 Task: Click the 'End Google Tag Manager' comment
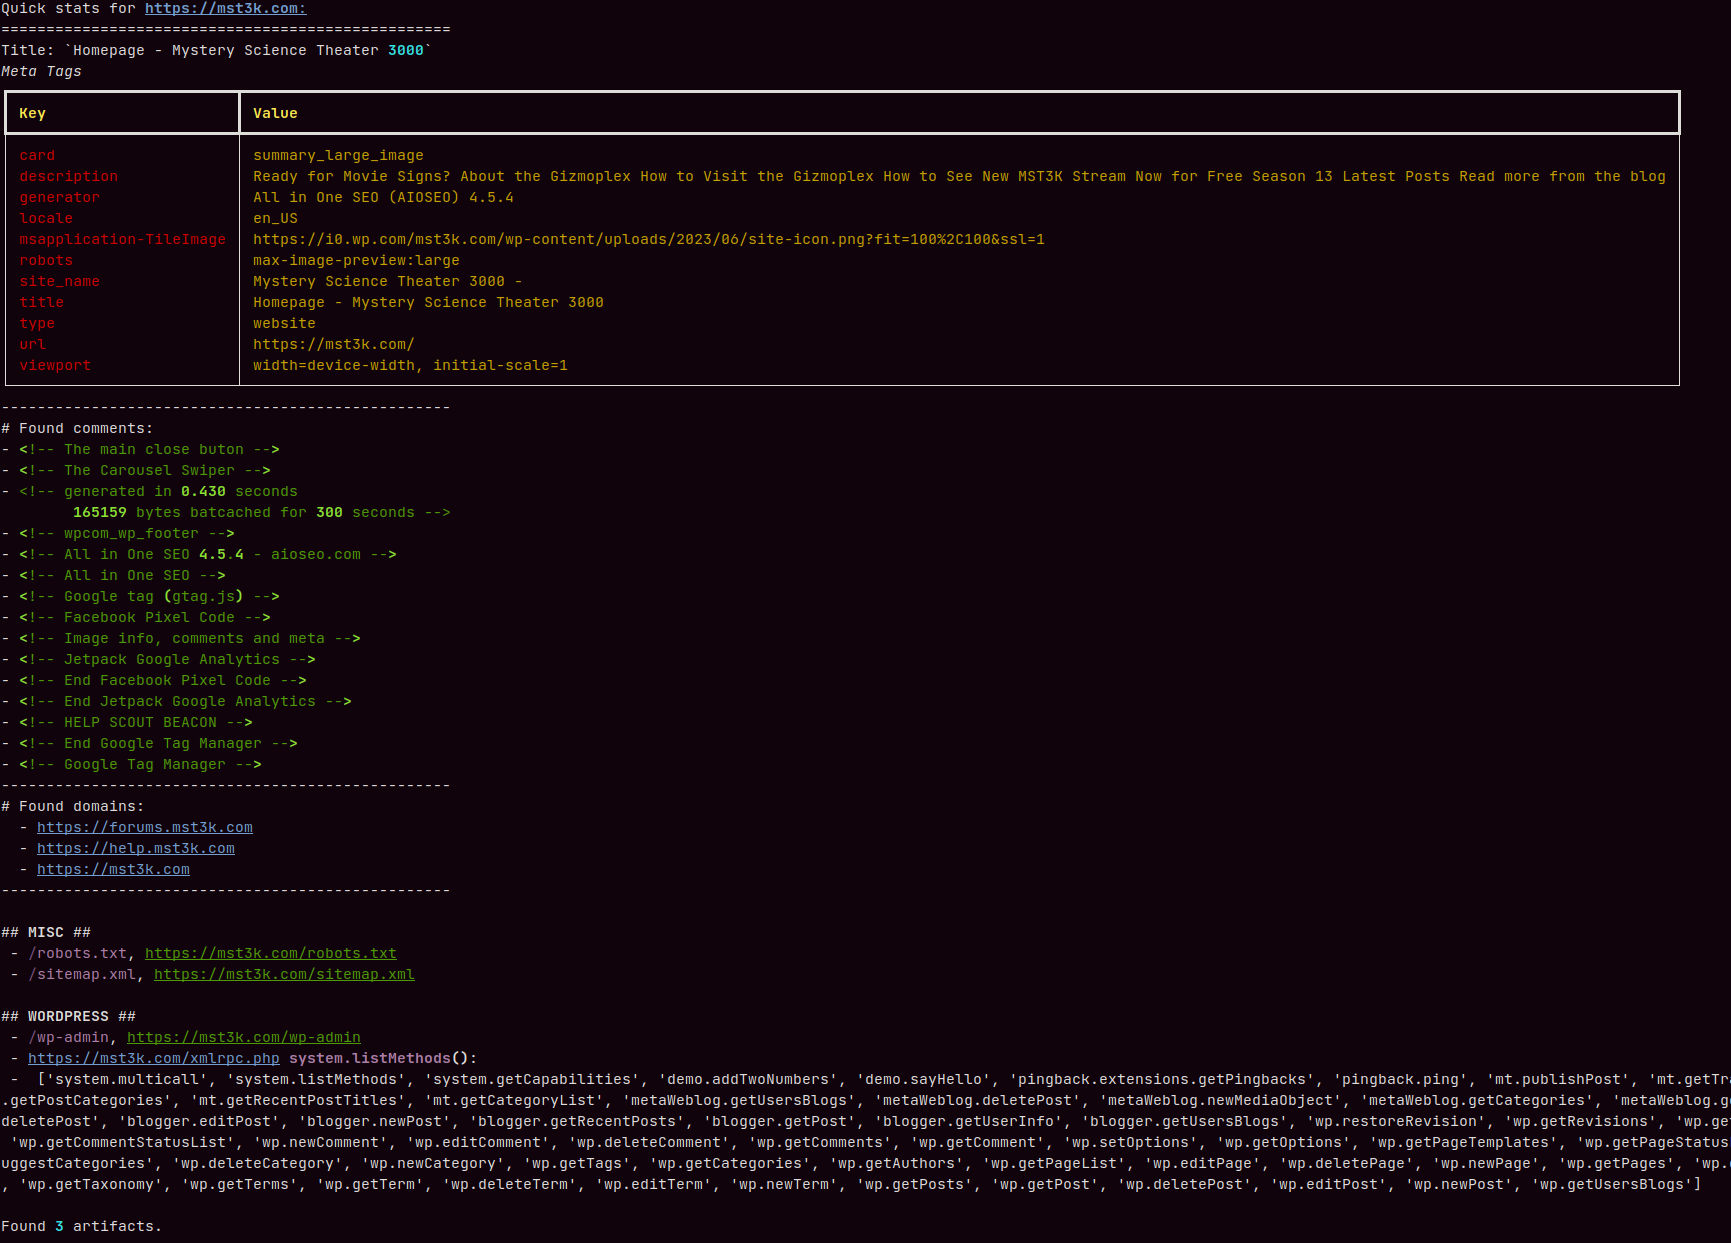(158, 743)
